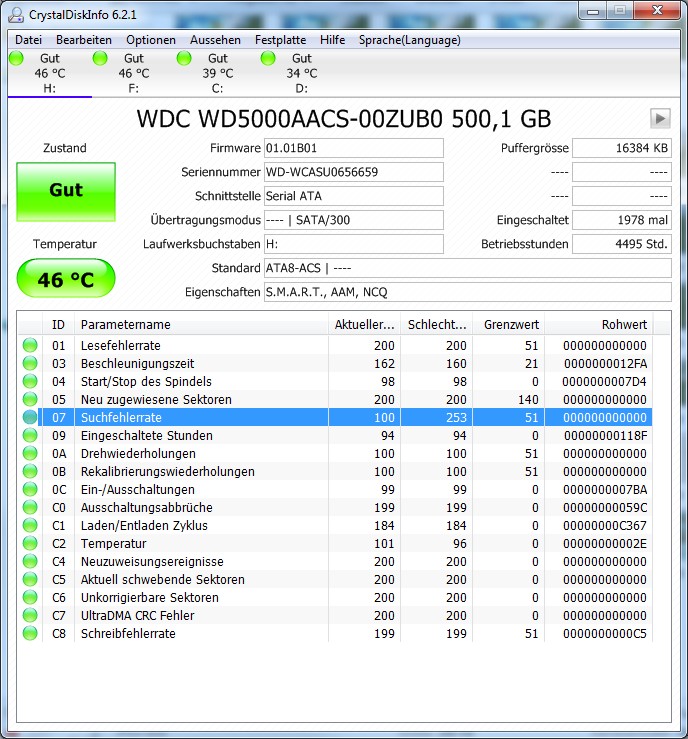Open the Hilfe menu

coord(332,40)
